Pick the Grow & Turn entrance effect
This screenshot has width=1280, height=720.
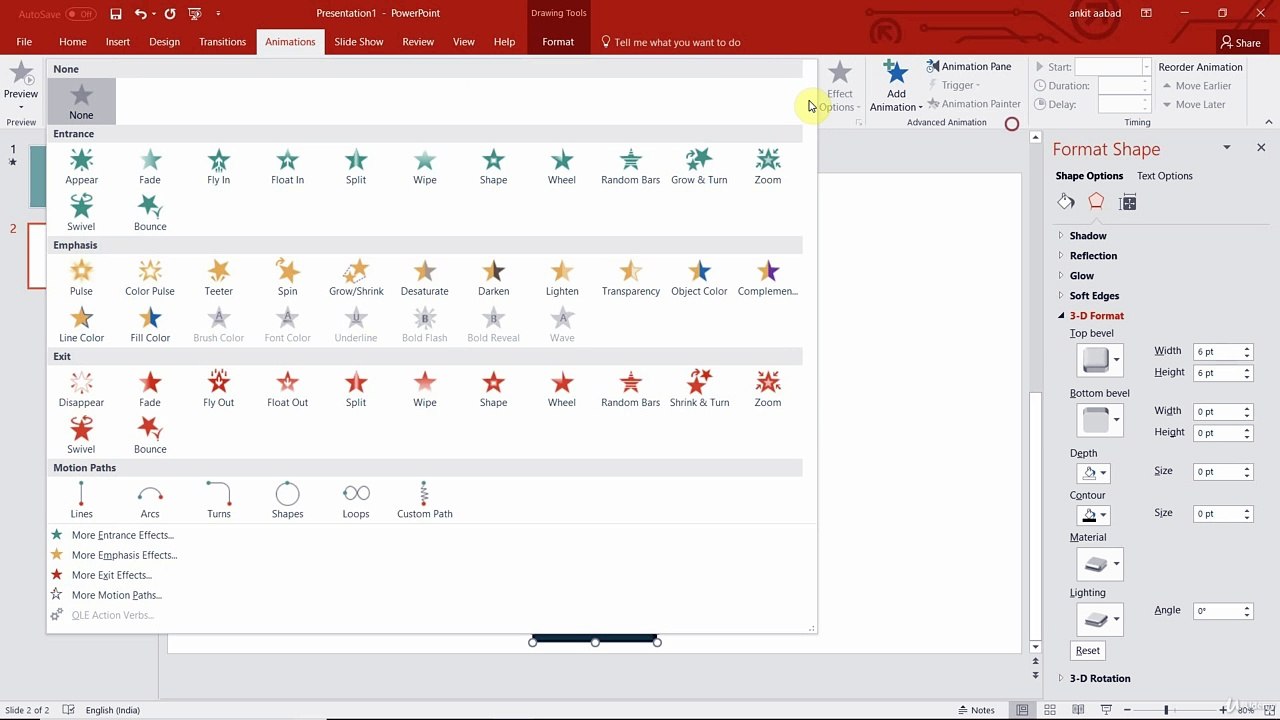click(x=699, y=166)
